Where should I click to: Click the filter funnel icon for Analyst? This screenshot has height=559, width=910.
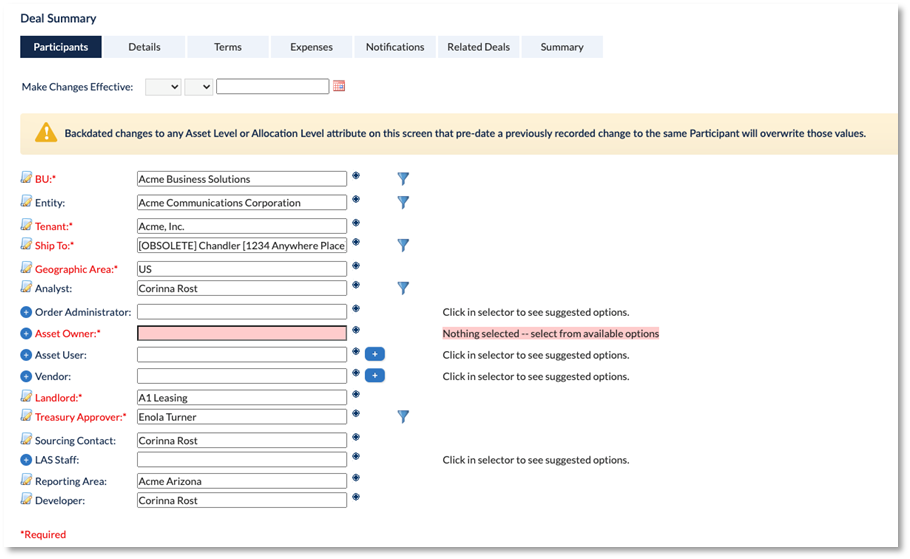[x=403, y=288]
